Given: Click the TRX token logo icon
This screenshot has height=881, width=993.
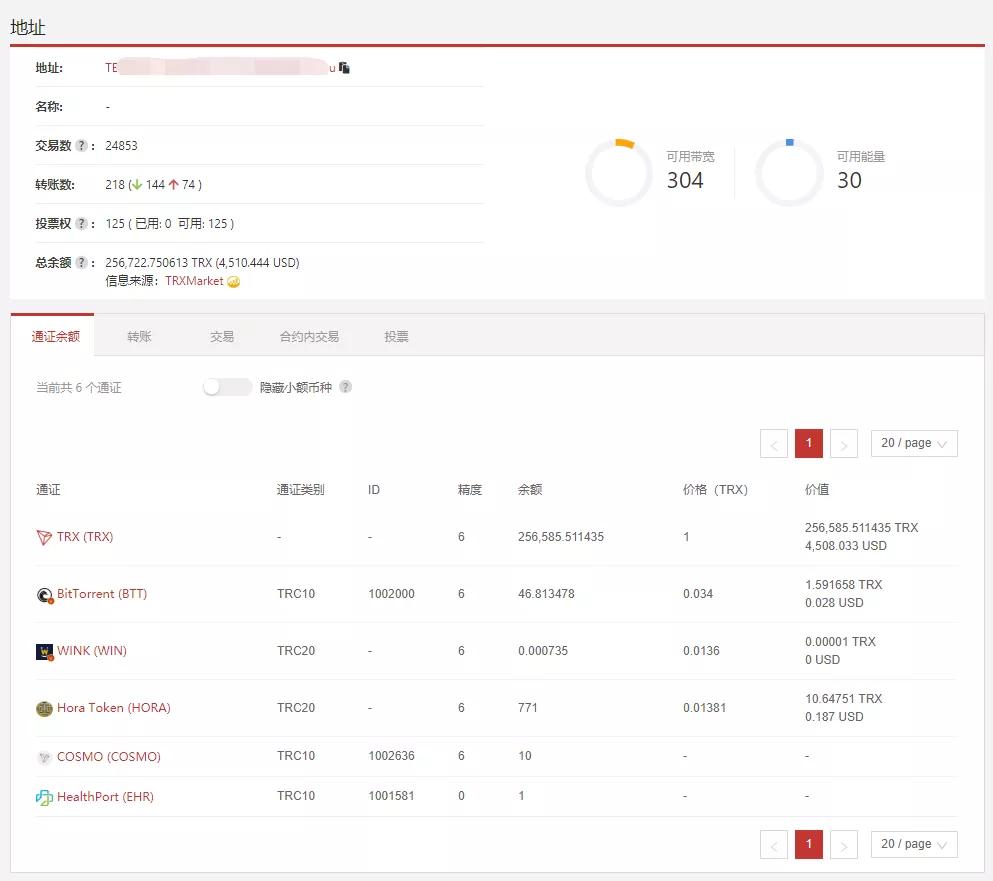Looking at the screenshot, I should [44, 537].
